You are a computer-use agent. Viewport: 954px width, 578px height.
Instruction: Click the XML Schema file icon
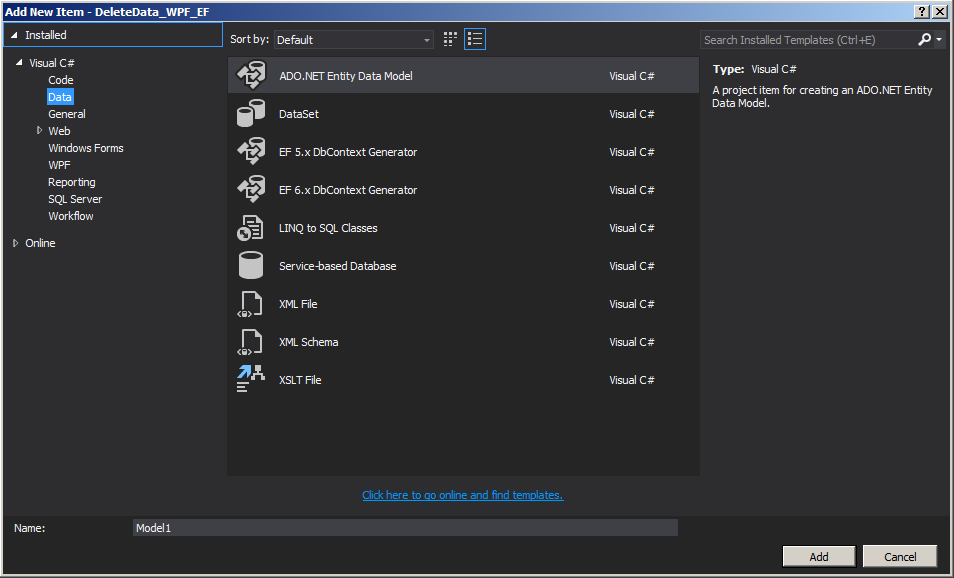(x=250, y=342)
